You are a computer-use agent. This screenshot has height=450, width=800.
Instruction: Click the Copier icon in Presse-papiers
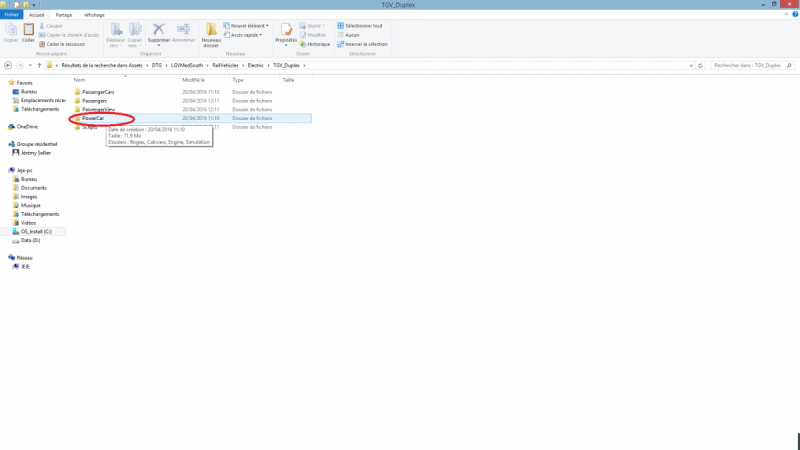coord(11,31)
